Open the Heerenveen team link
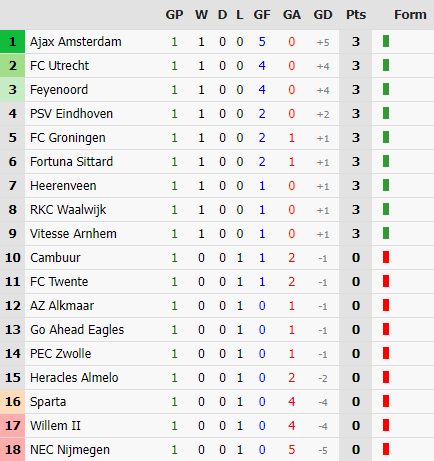The width and height of the screenshot is (434, 461). (x=63, y=186)
